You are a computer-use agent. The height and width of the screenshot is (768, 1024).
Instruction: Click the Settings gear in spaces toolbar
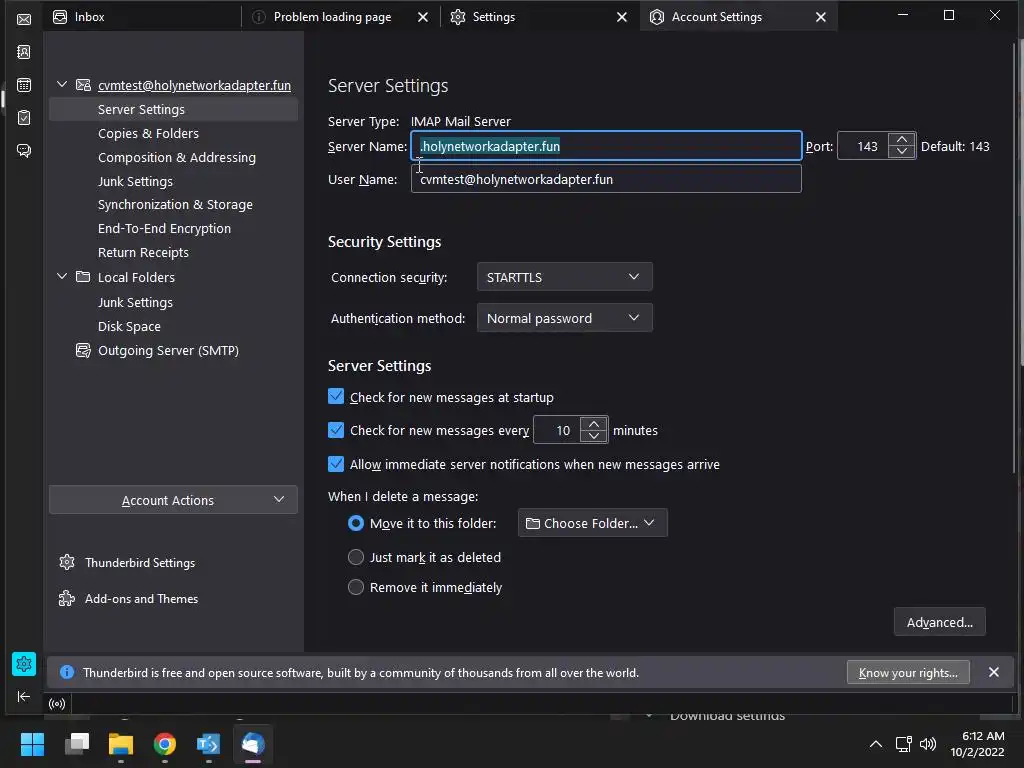coord(24,664)
